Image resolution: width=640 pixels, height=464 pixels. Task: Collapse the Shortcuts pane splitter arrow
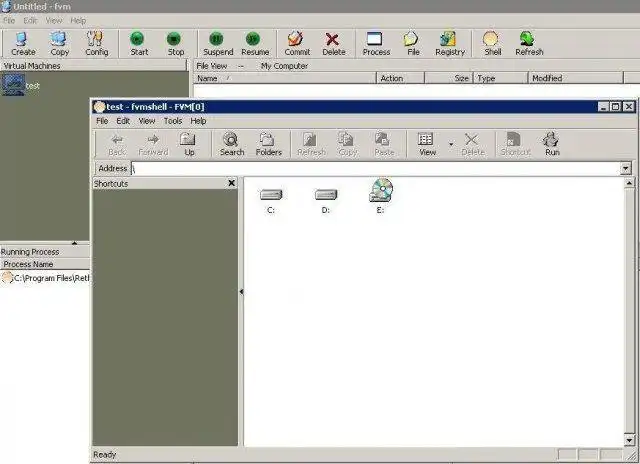point(241,292)
